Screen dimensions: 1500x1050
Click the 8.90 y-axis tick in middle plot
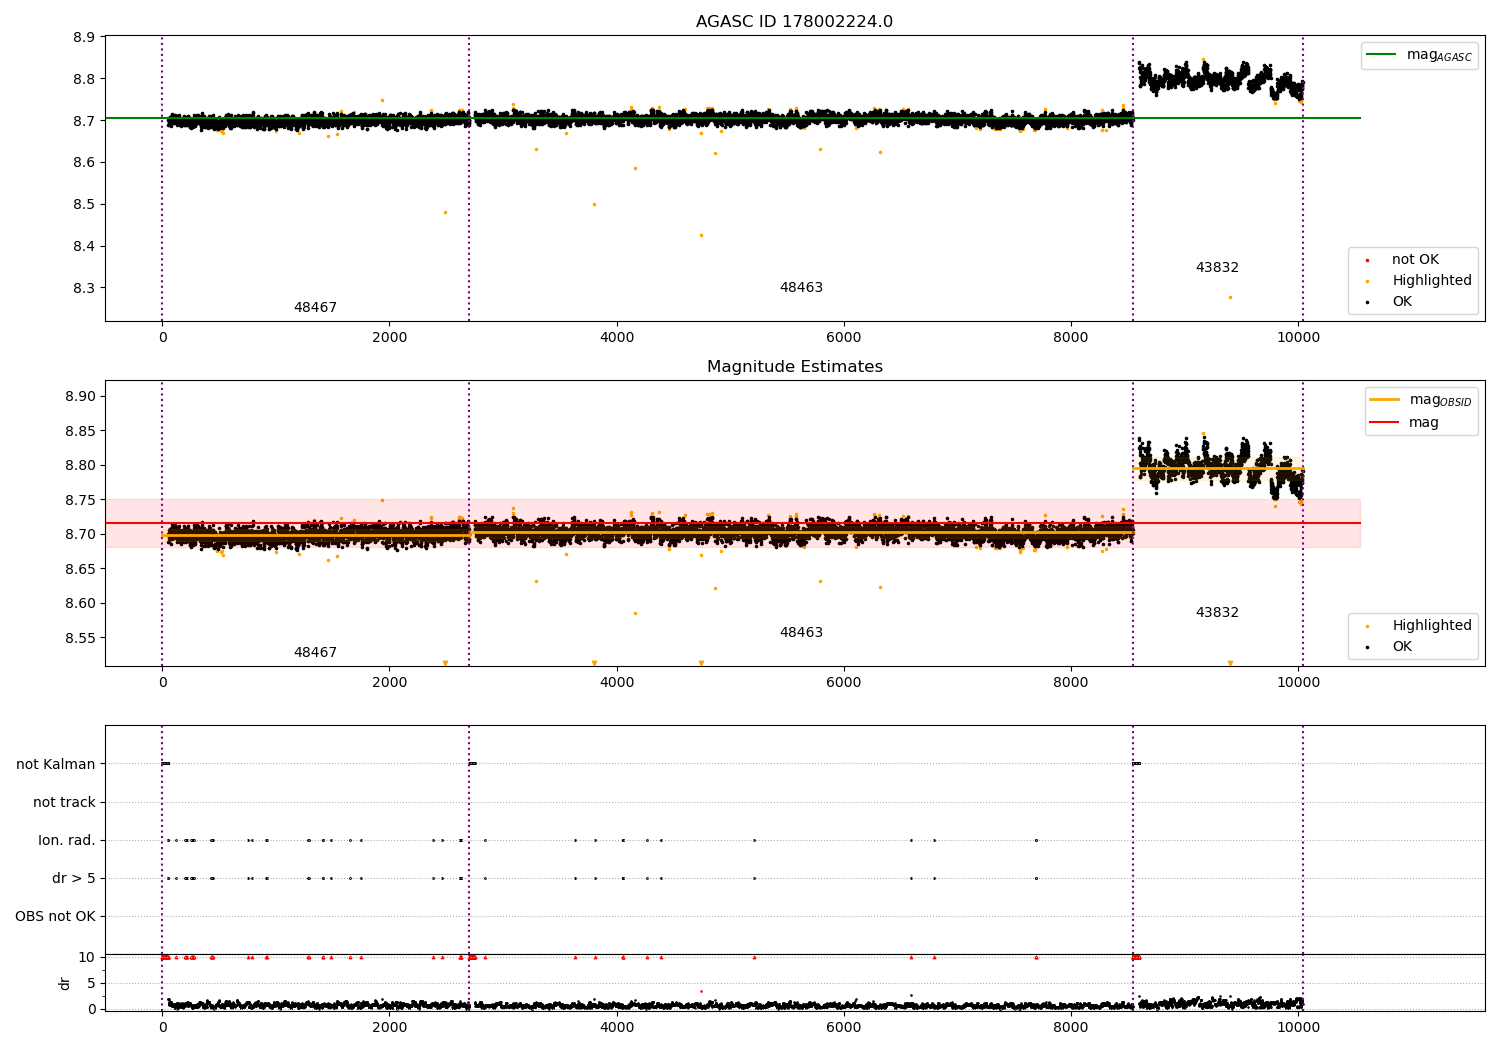[x=80, y=397]
